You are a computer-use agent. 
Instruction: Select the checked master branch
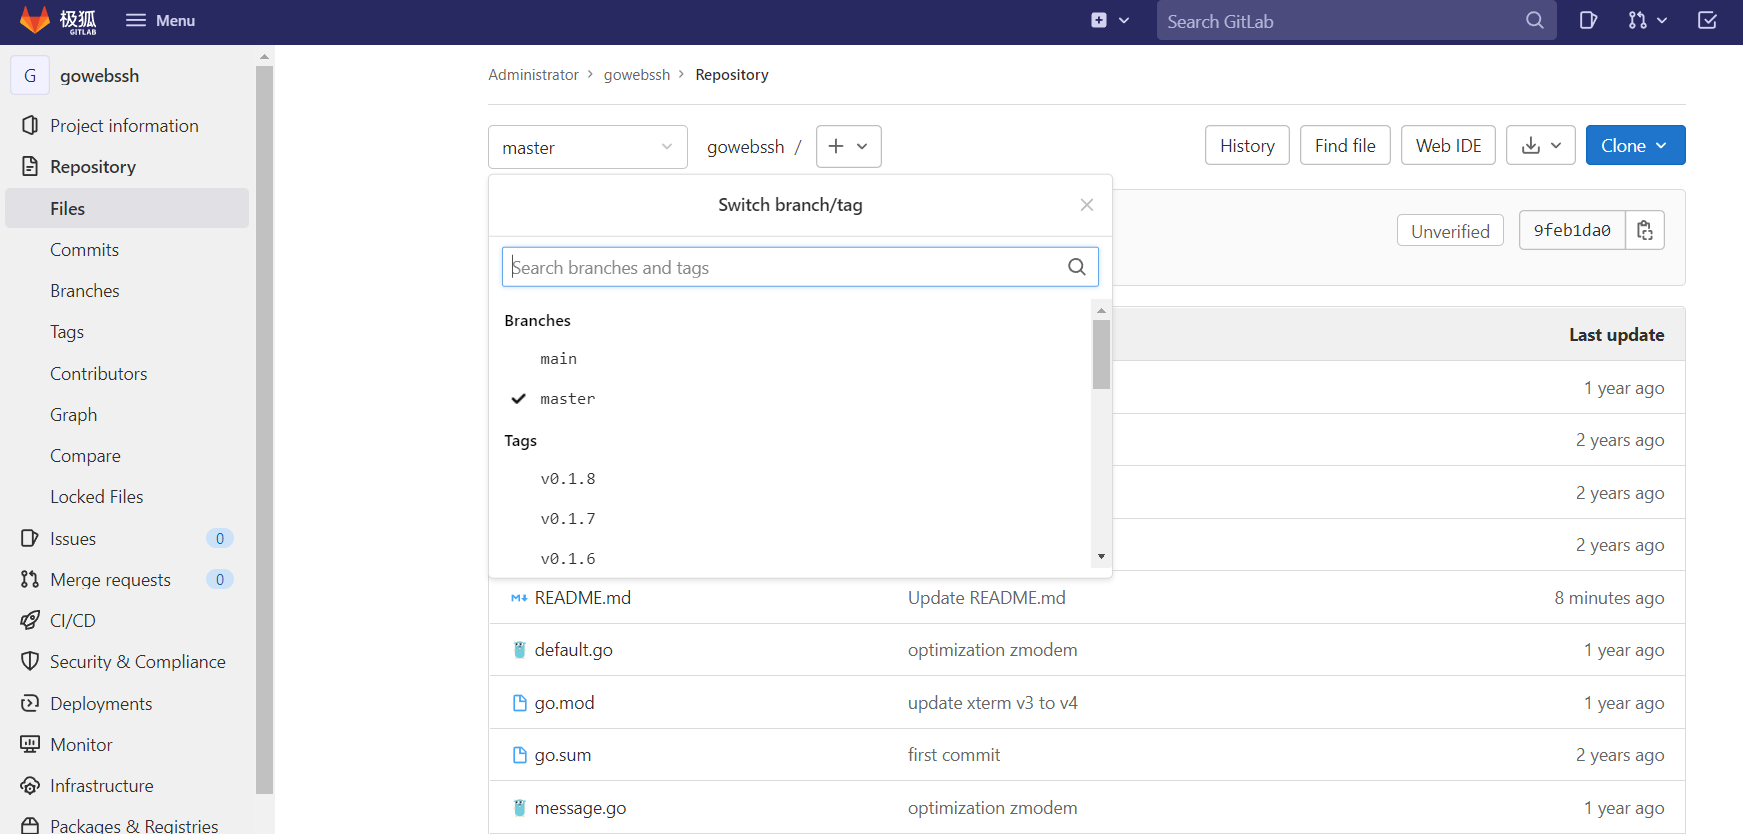click(567, 398)
